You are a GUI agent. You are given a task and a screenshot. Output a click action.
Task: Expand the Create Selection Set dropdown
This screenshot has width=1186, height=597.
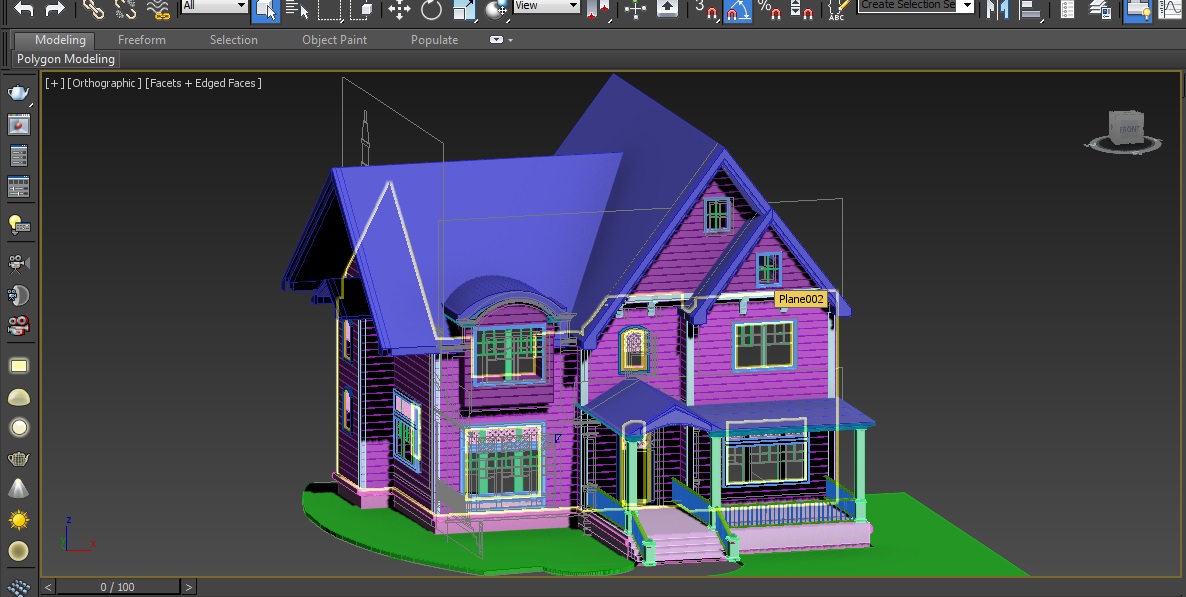tap(966, 6)
